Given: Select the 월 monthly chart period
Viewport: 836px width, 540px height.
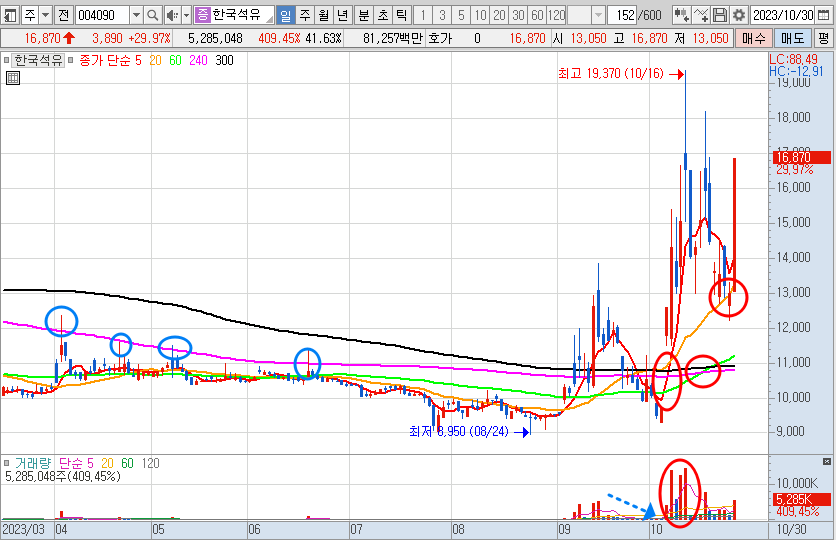Looking at the screenshot, I should 324,15.
